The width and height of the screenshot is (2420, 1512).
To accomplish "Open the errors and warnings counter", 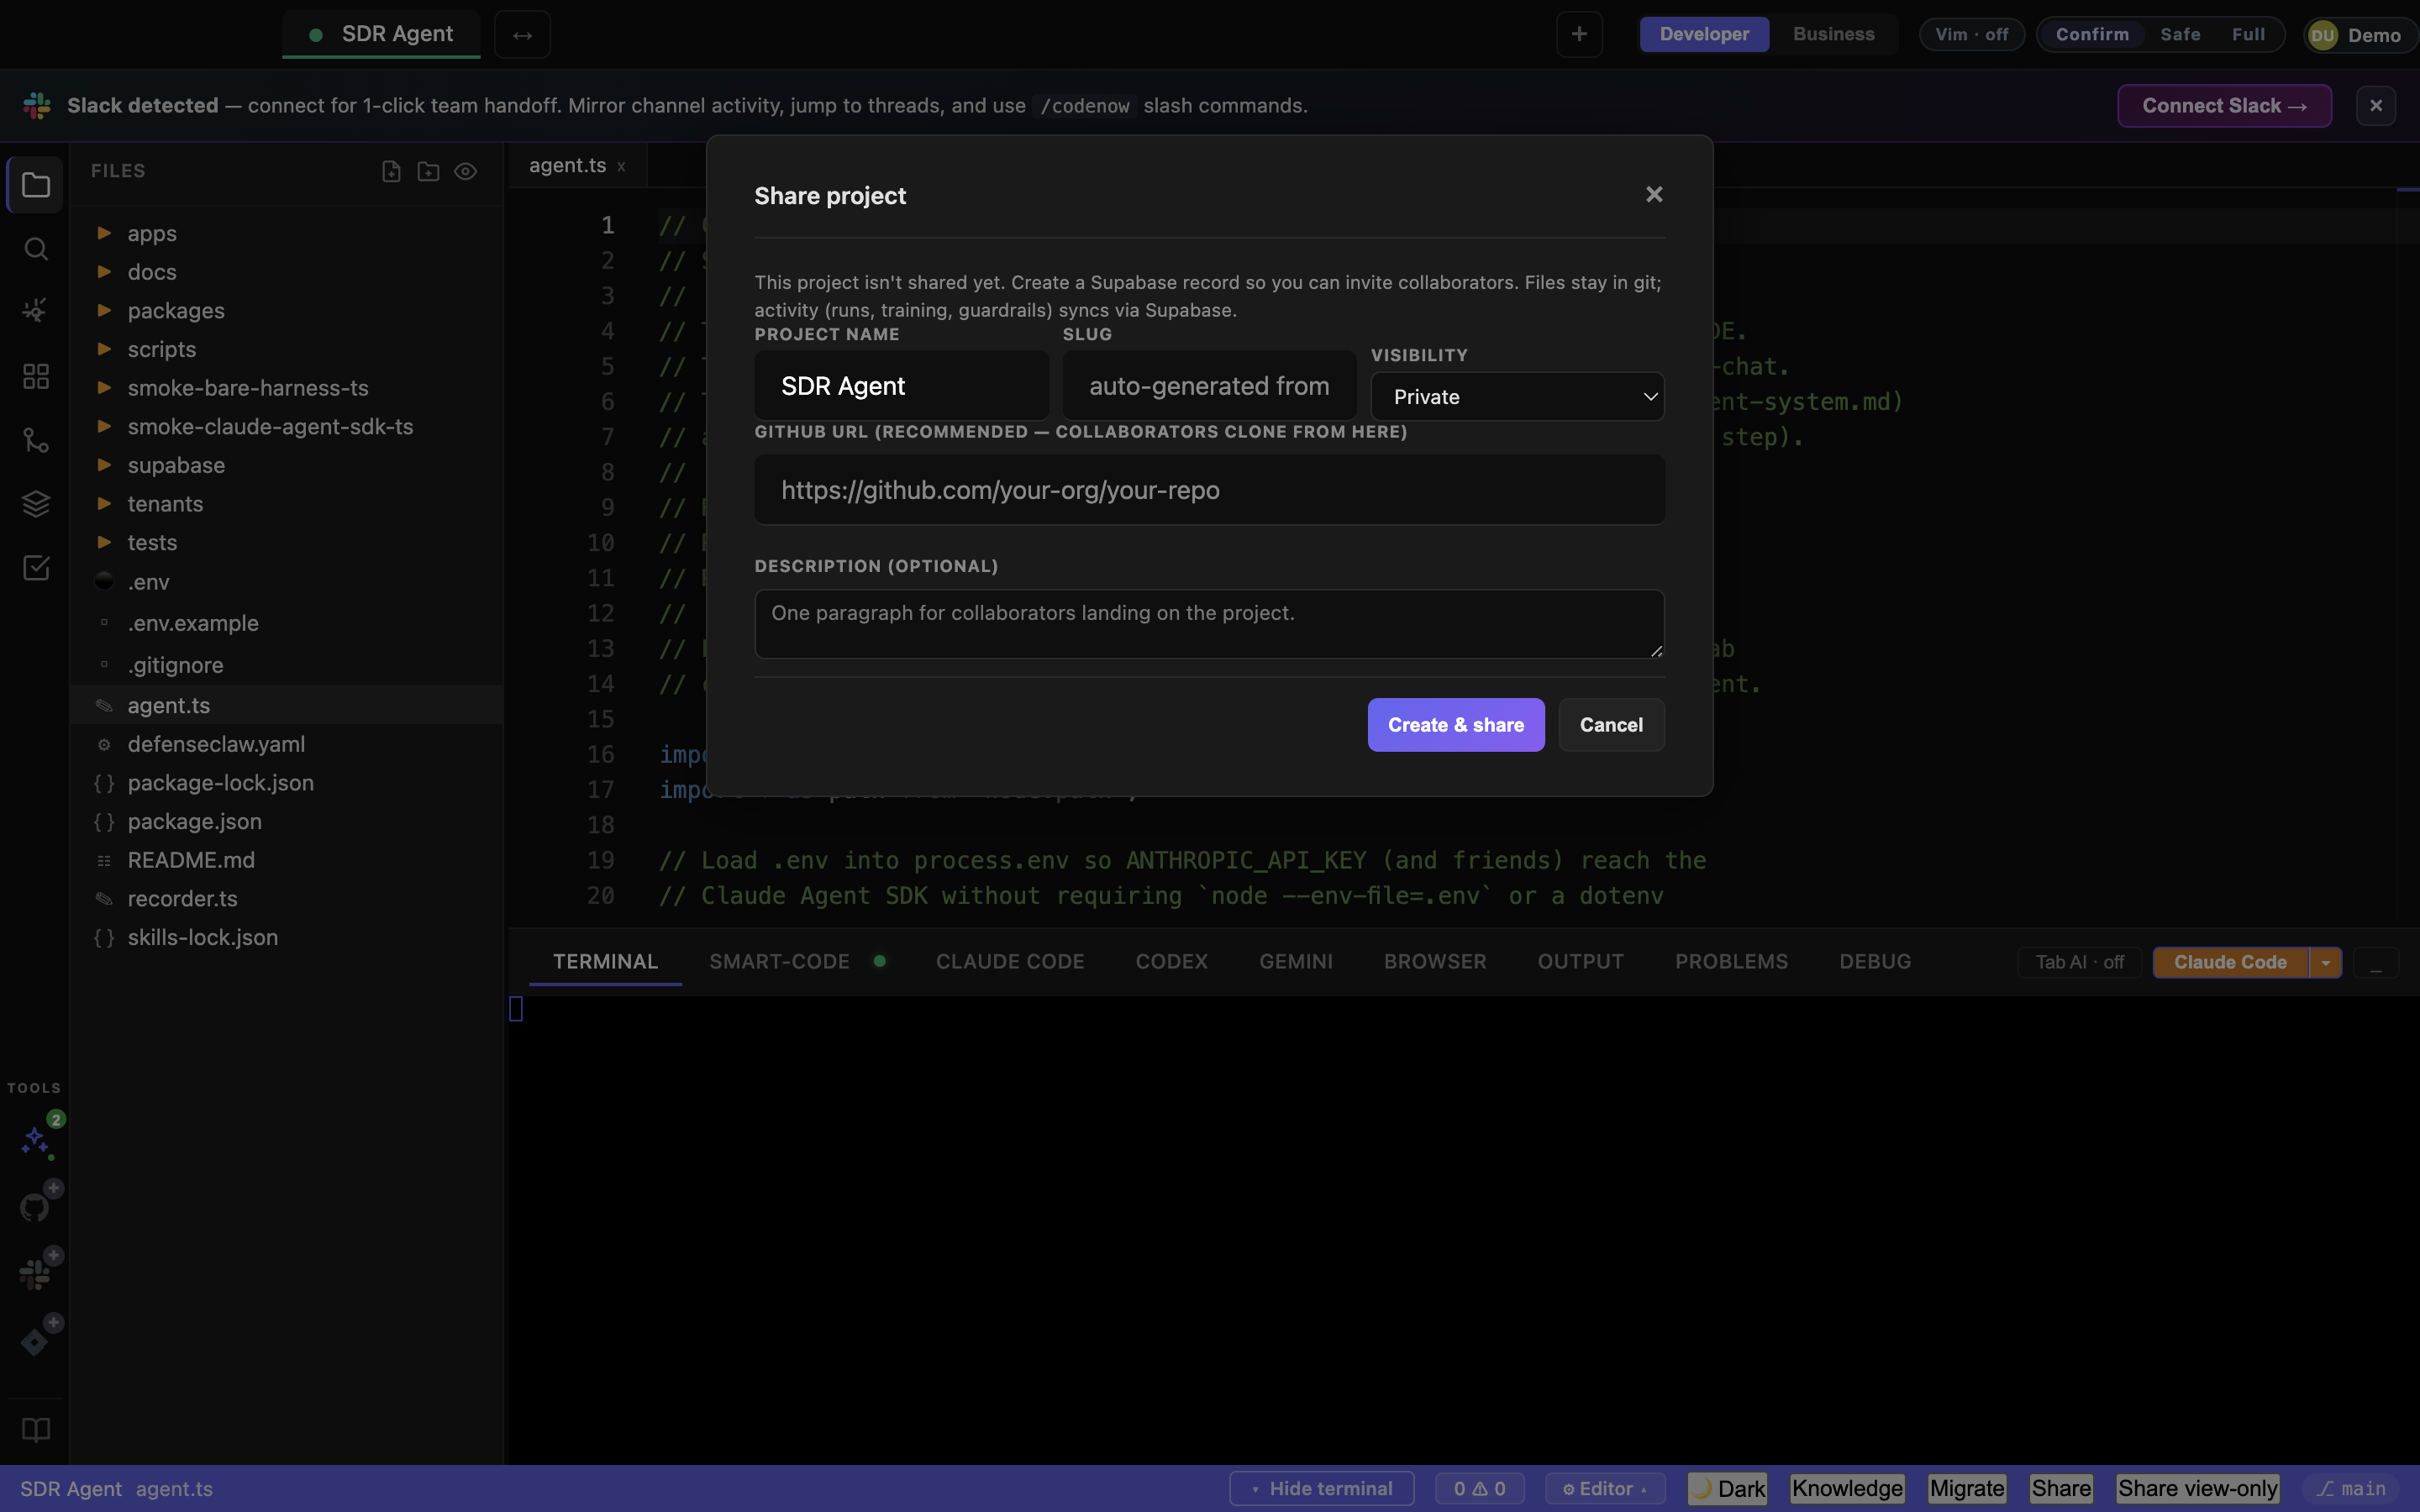I will (x=1479, y=1489).
